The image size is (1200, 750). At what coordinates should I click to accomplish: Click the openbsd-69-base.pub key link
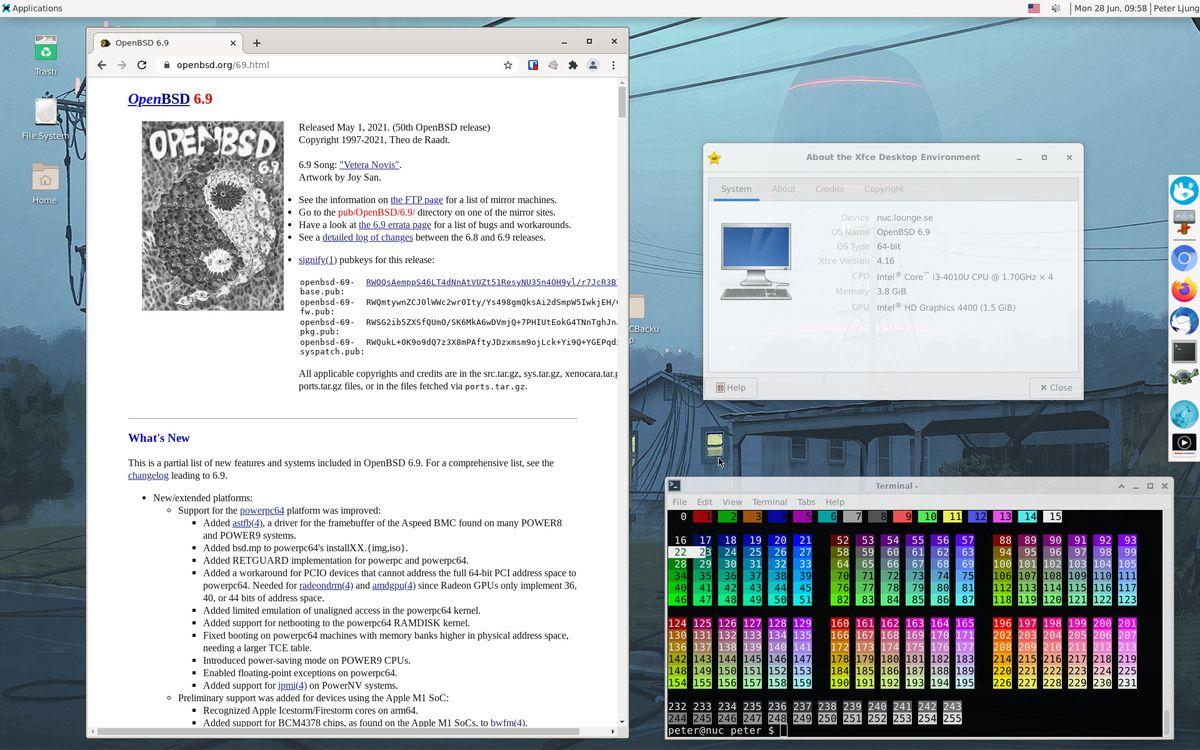click(491, 283)
